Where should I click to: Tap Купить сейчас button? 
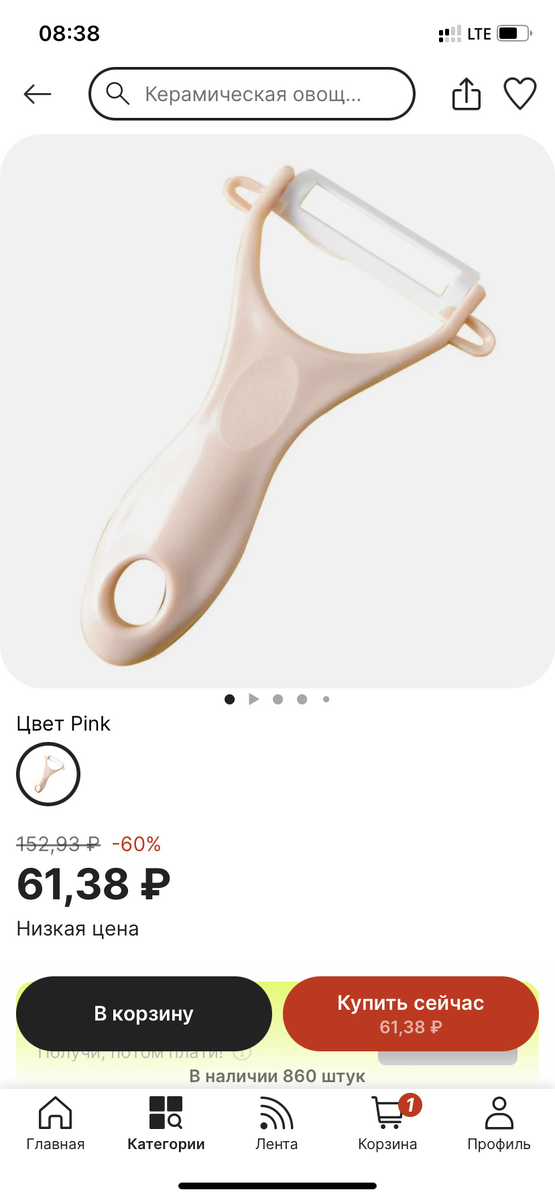coord(411,1013)
